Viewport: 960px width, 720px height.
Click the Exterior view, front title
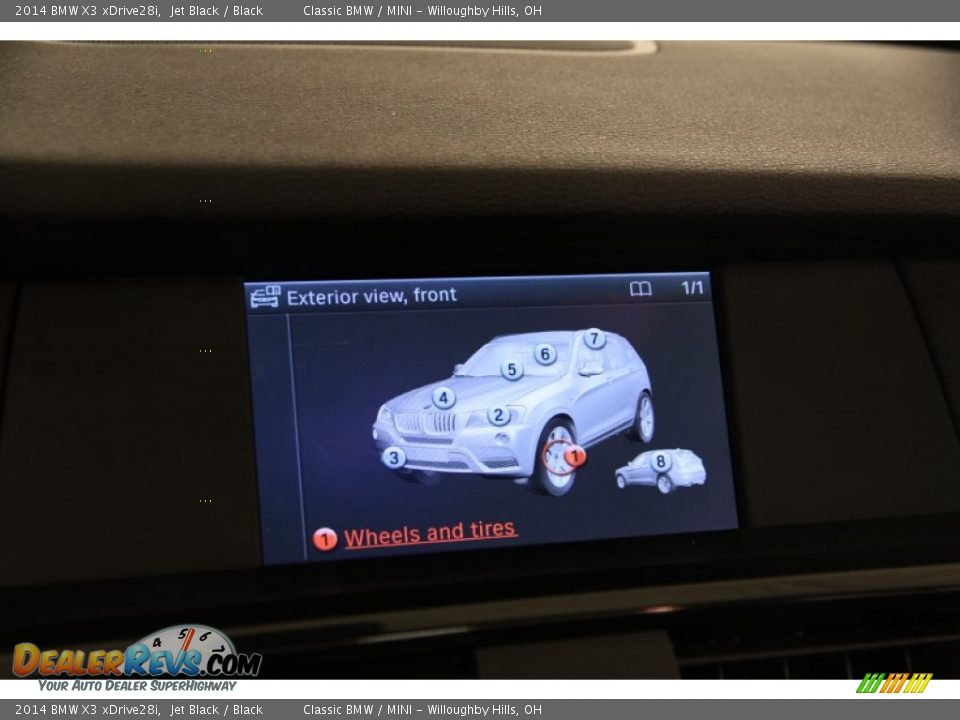click(x=371, y=296)
